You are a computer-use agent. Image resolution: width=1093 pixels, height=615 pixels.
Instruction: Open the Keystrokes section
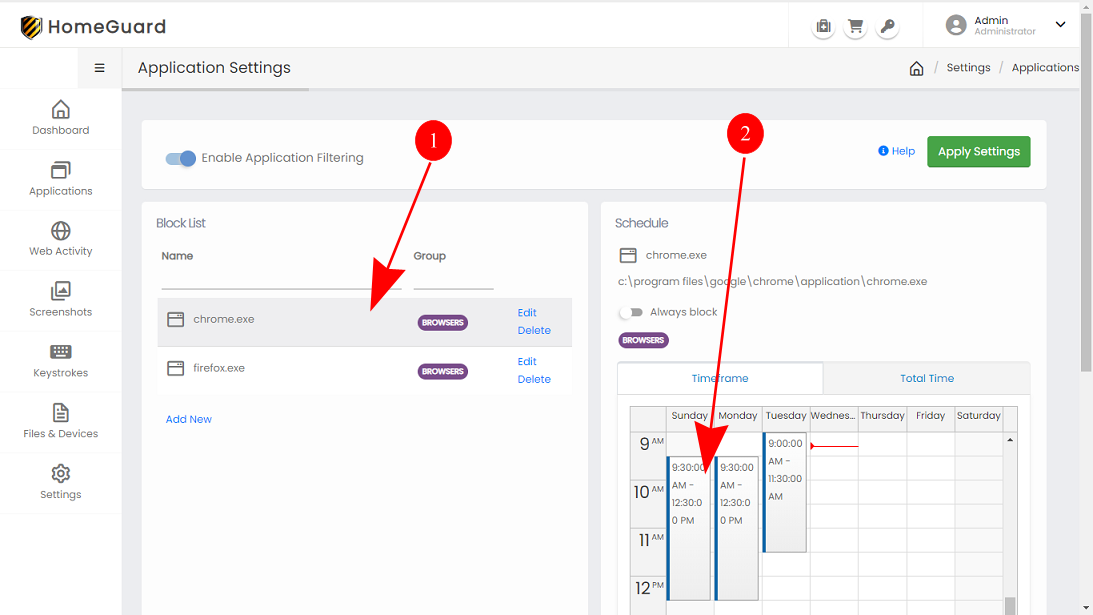click(x=61, y=361)
